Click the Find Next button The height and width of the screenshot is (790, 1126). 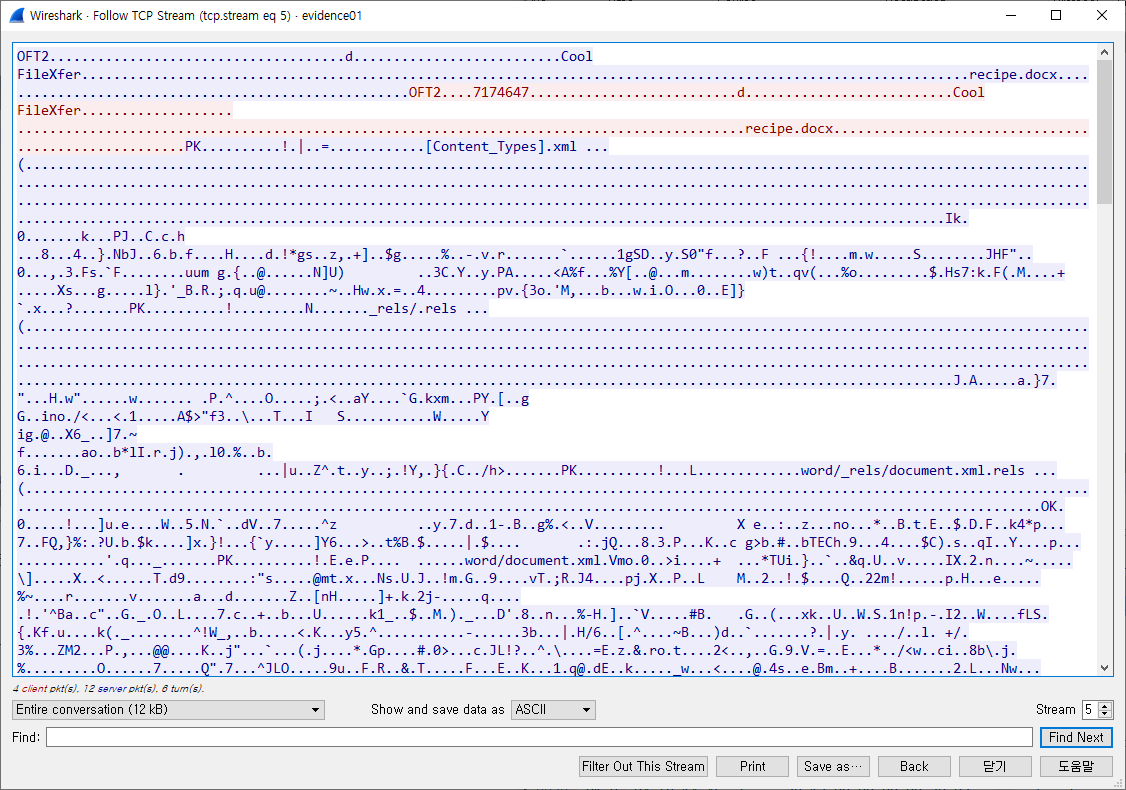[1076, 737]
